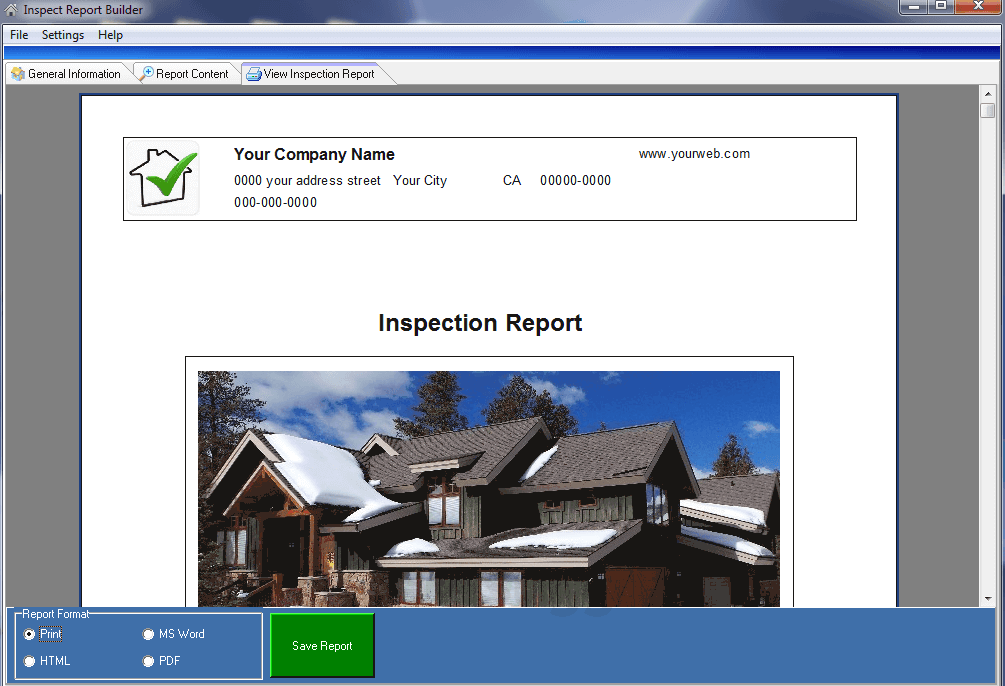This screenshot has height=686, width=1005.
Task: Open the Help menu
Action: [110, 35]
